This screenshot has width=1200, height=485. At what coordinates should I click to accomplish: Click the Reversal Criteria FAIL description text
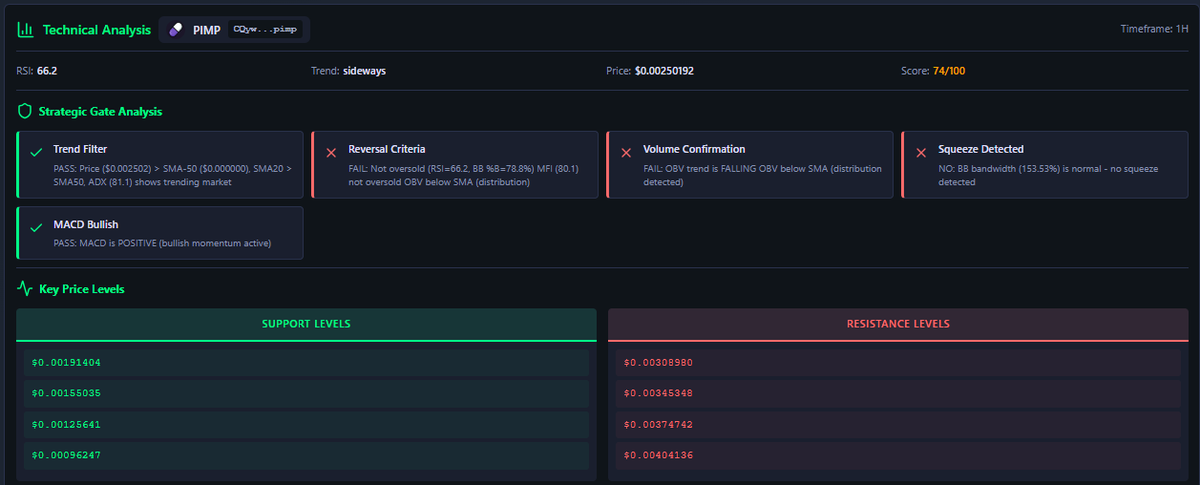pyautogui.click(x=464, y=175)
